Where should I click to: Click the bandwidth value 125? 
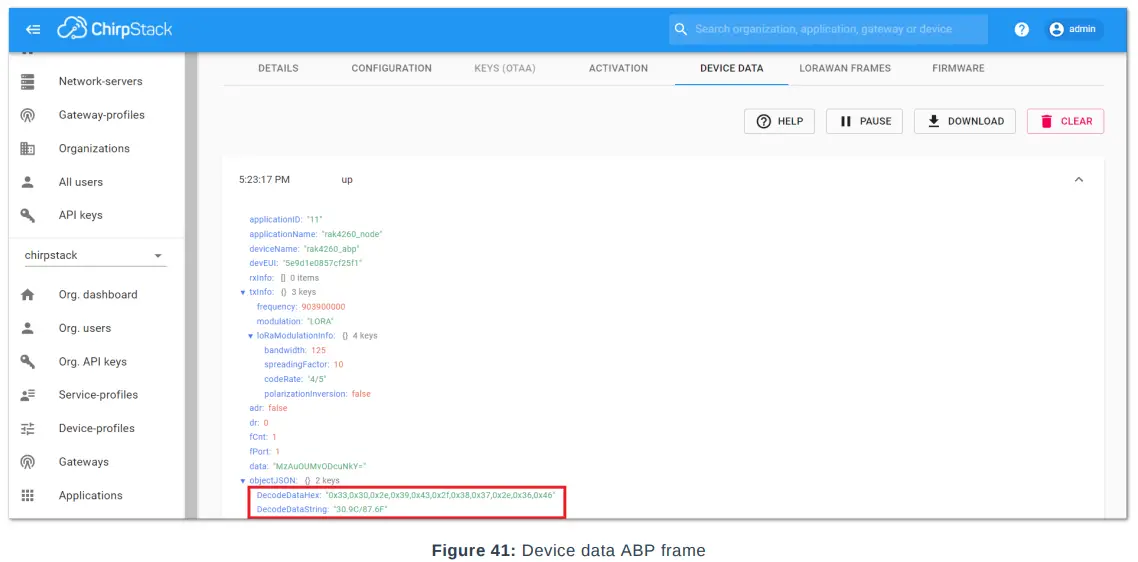coord(318,350)
